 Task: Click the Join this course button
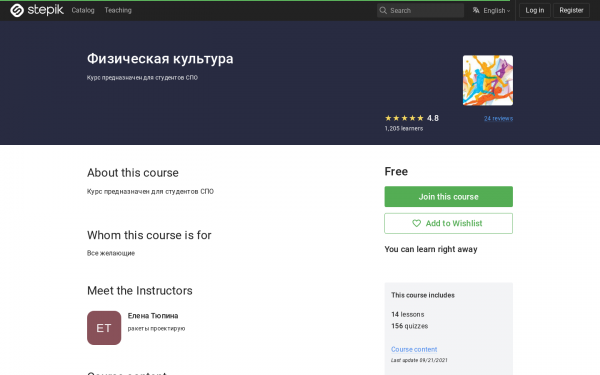pyautogui.click(x=448, y=197)
